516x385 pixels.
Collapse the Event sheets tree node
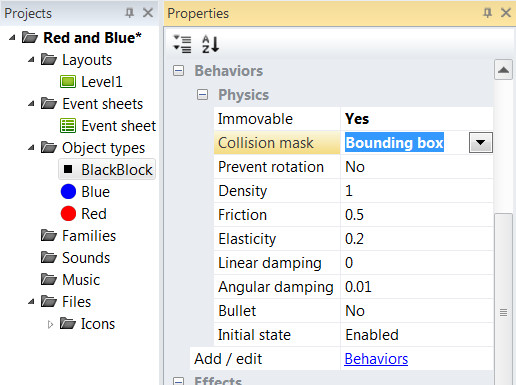31,104
